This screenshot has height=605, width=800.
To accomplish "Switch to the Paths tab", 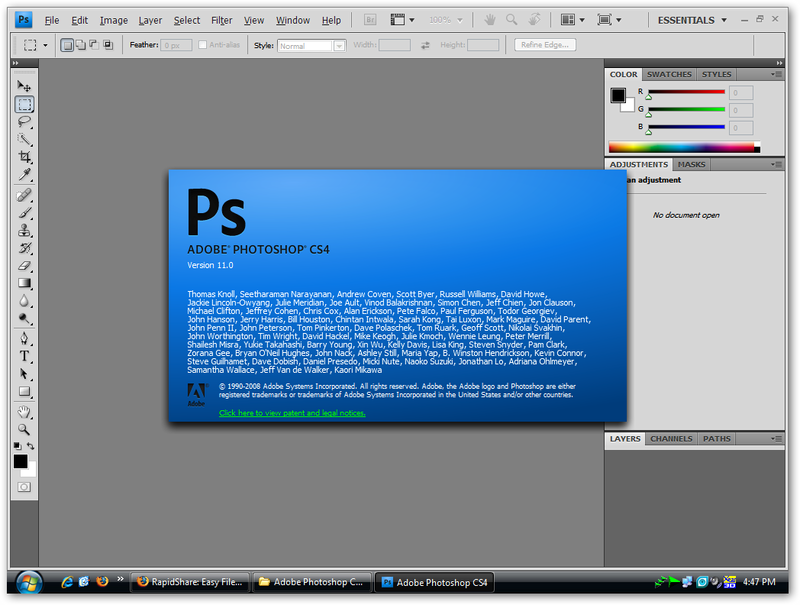I will (x=716, y=439).
